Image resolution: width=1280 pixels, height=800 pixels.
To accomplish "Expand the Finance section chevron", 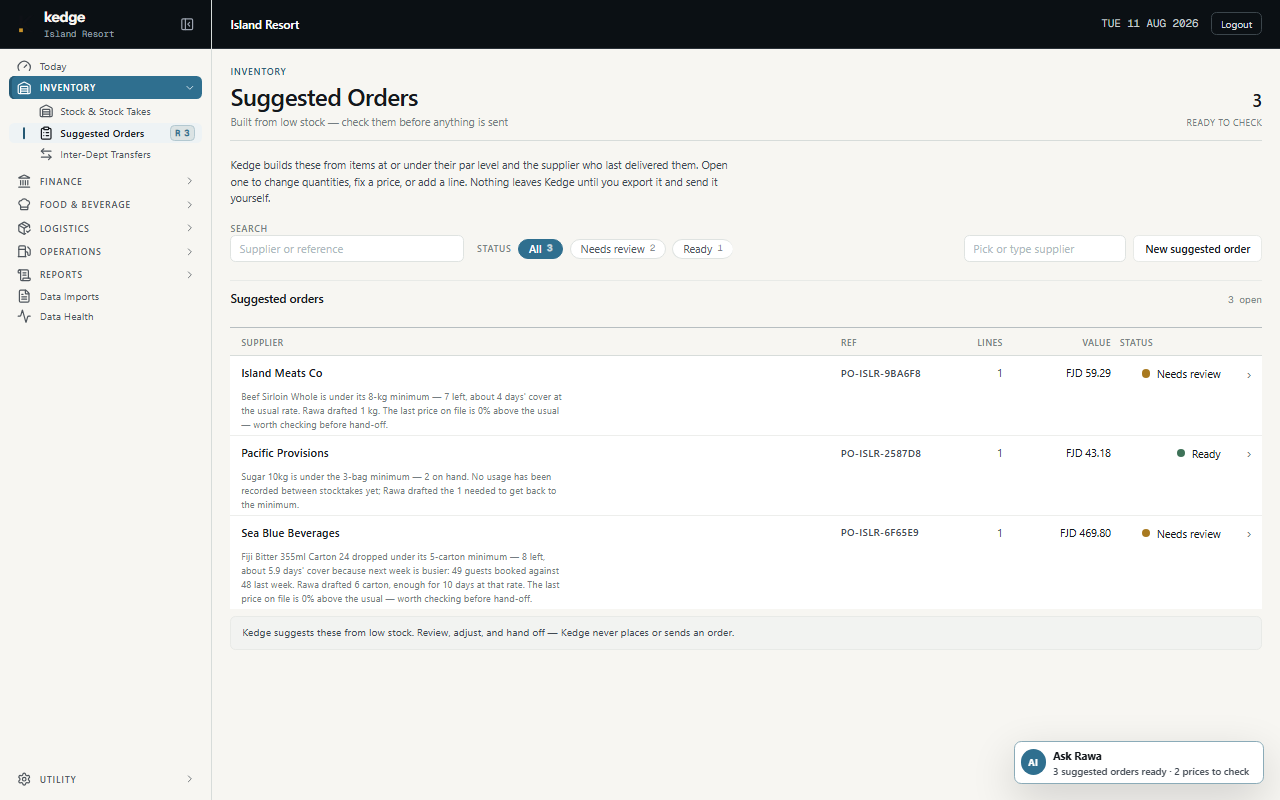I will (189, 181).
